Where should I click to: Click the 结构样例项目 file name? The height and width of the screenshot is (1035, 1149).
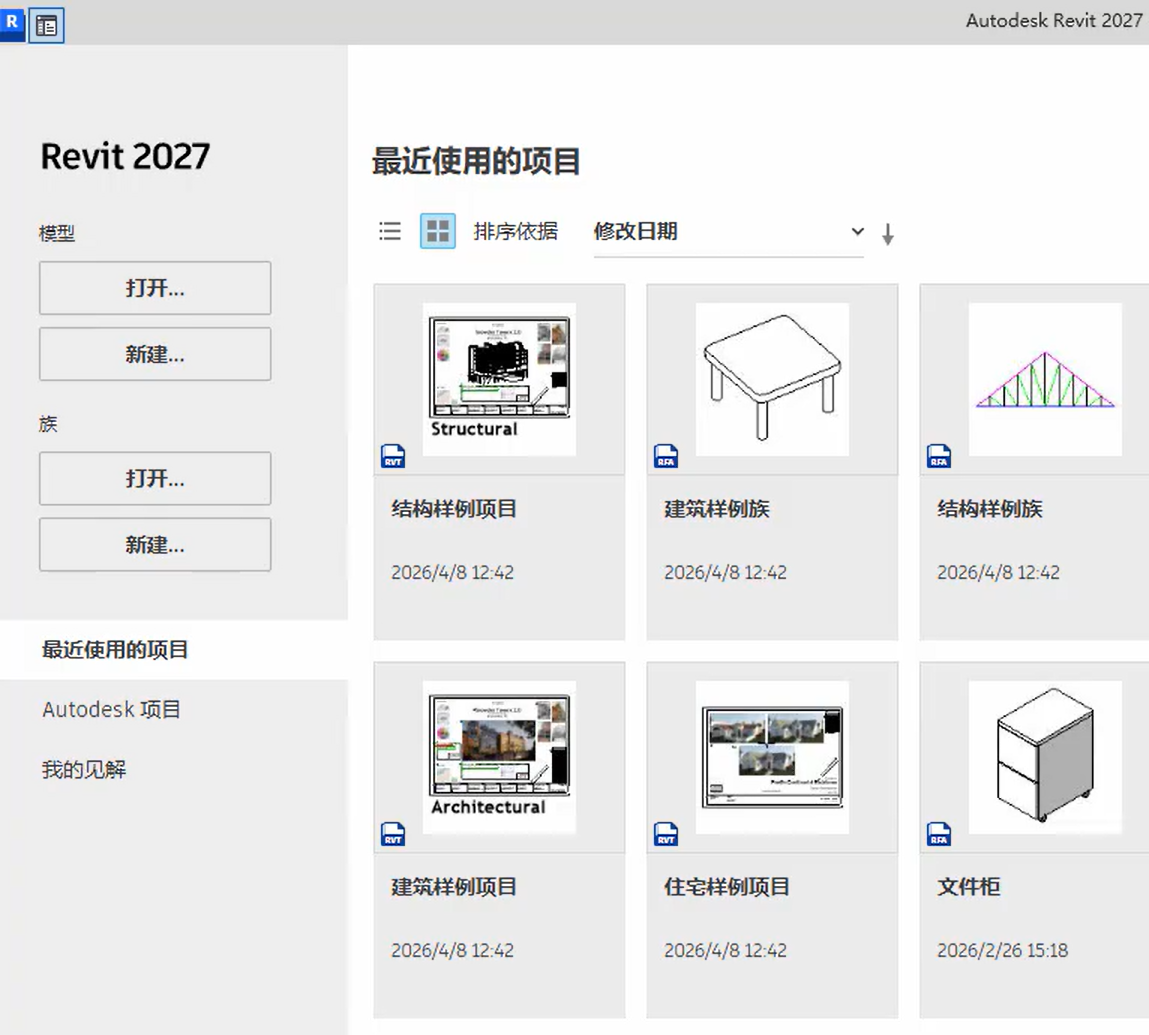tap(454, 509)
